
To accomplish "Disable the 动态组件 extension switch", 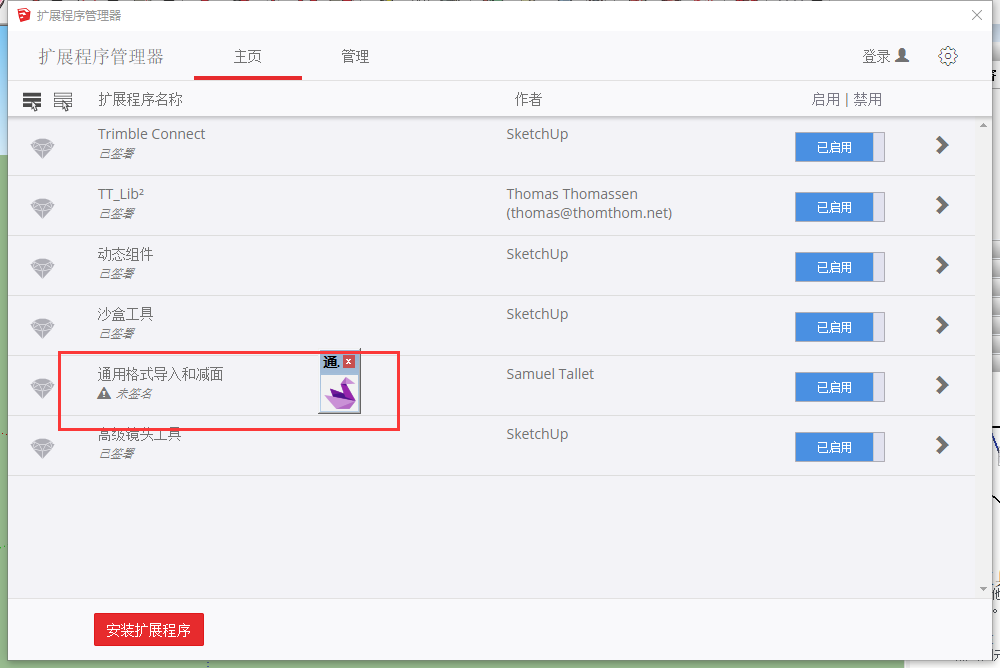I will (839, 267).
